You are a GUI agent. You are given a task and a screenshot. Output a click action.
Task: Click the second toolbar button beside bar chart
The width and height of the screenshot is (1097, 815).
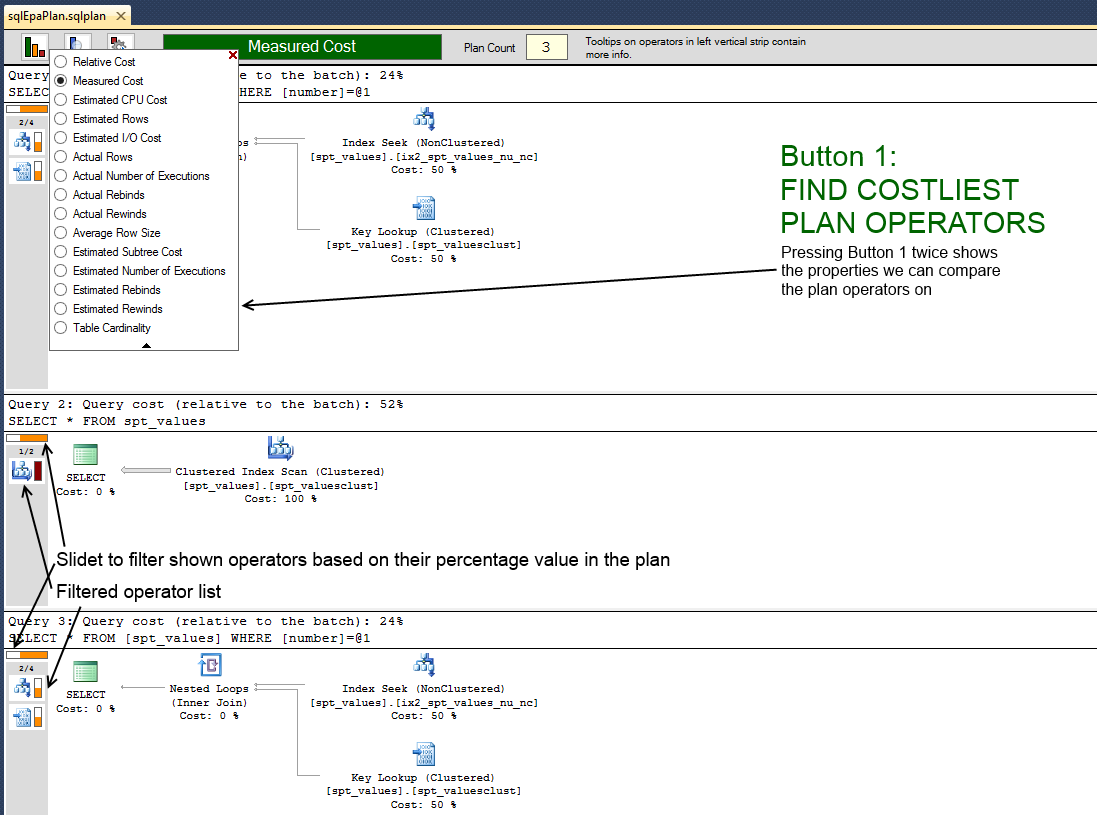pyautogui.click(x=78, y=42)
